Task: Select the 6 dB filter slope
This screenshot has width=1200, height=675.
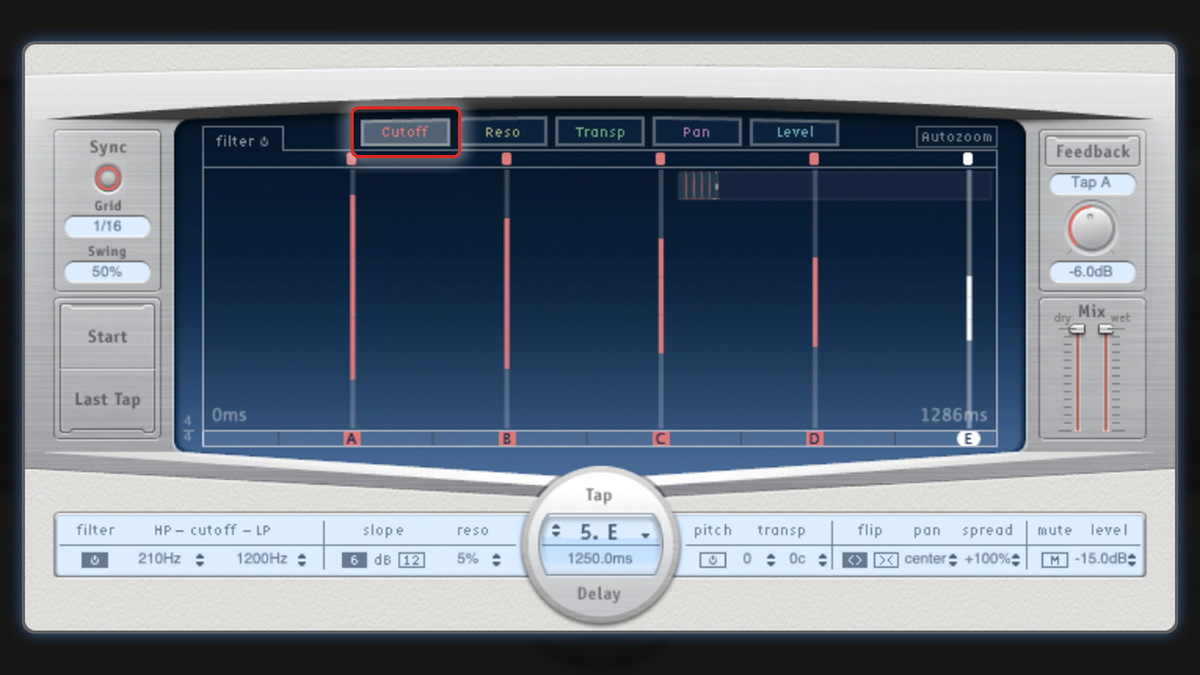Action: click(x=354, y=559)
